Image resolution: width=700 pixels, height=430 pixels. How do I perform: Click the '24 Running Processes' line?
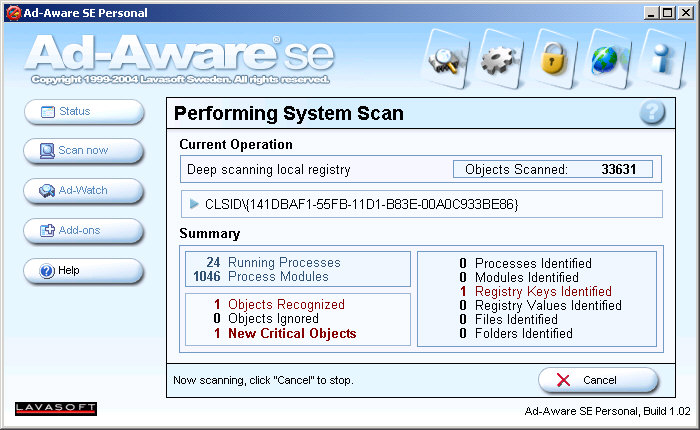point(273,262)
